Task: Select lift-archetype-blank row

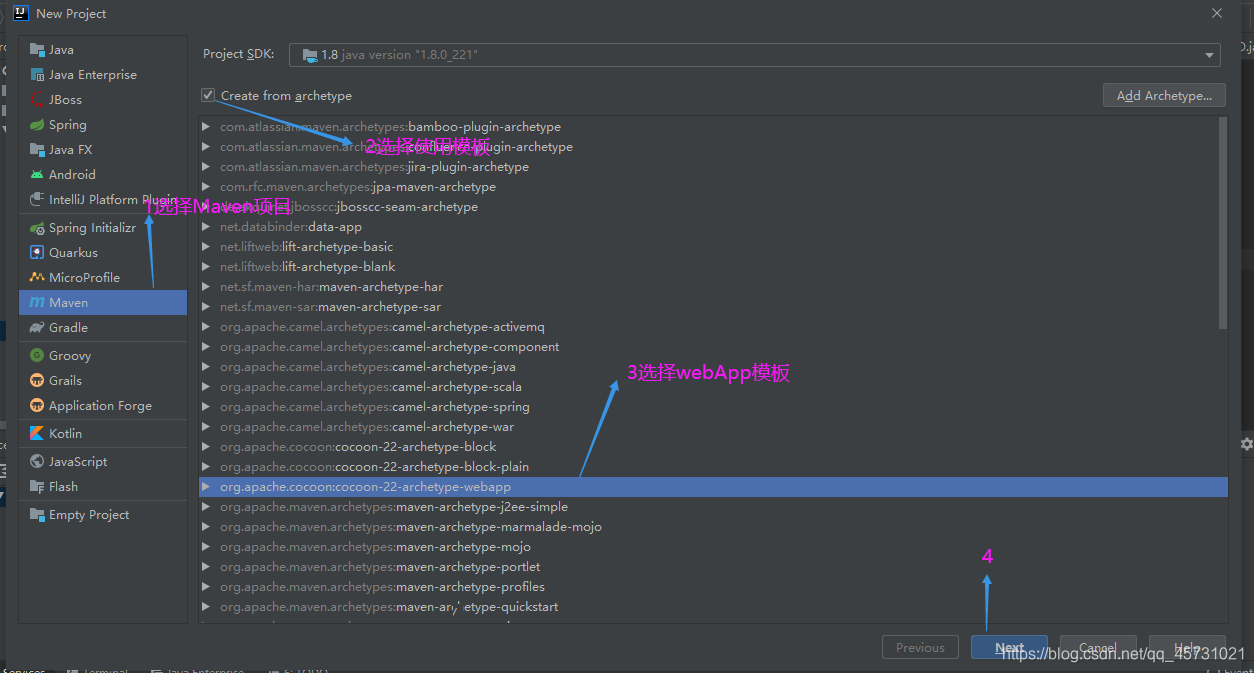Action: click(713, 267)
